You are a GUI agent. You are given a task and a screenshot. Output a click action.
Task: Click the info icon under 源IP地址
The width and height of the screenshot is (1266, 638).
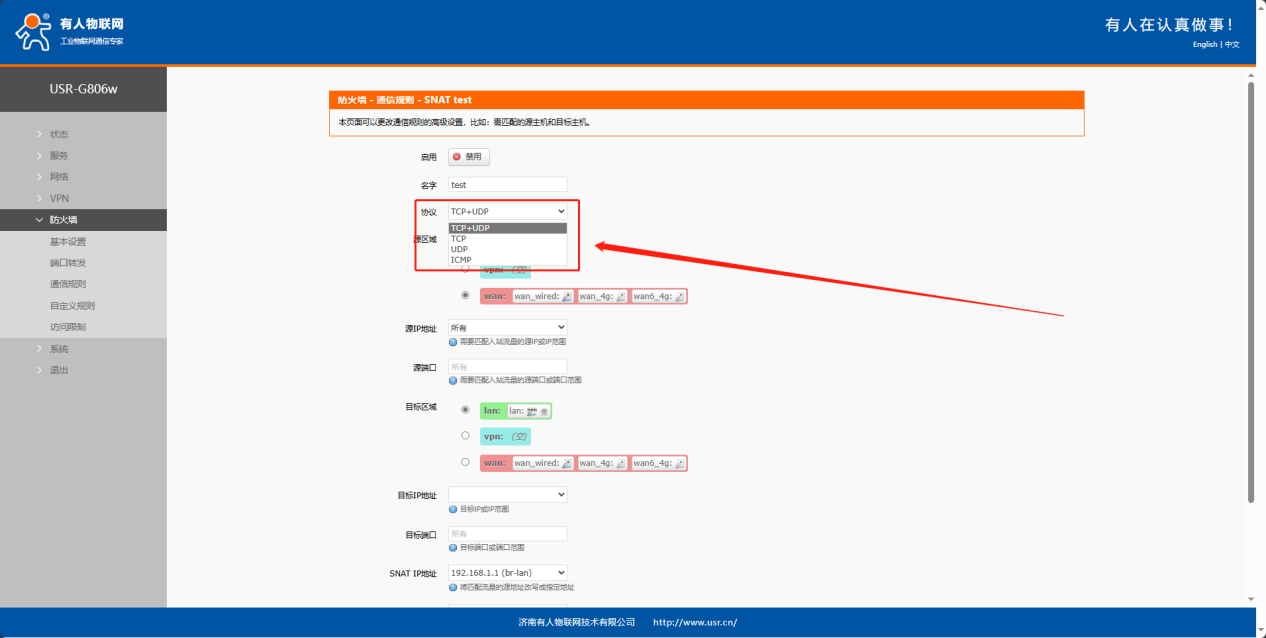click(453, 342)
